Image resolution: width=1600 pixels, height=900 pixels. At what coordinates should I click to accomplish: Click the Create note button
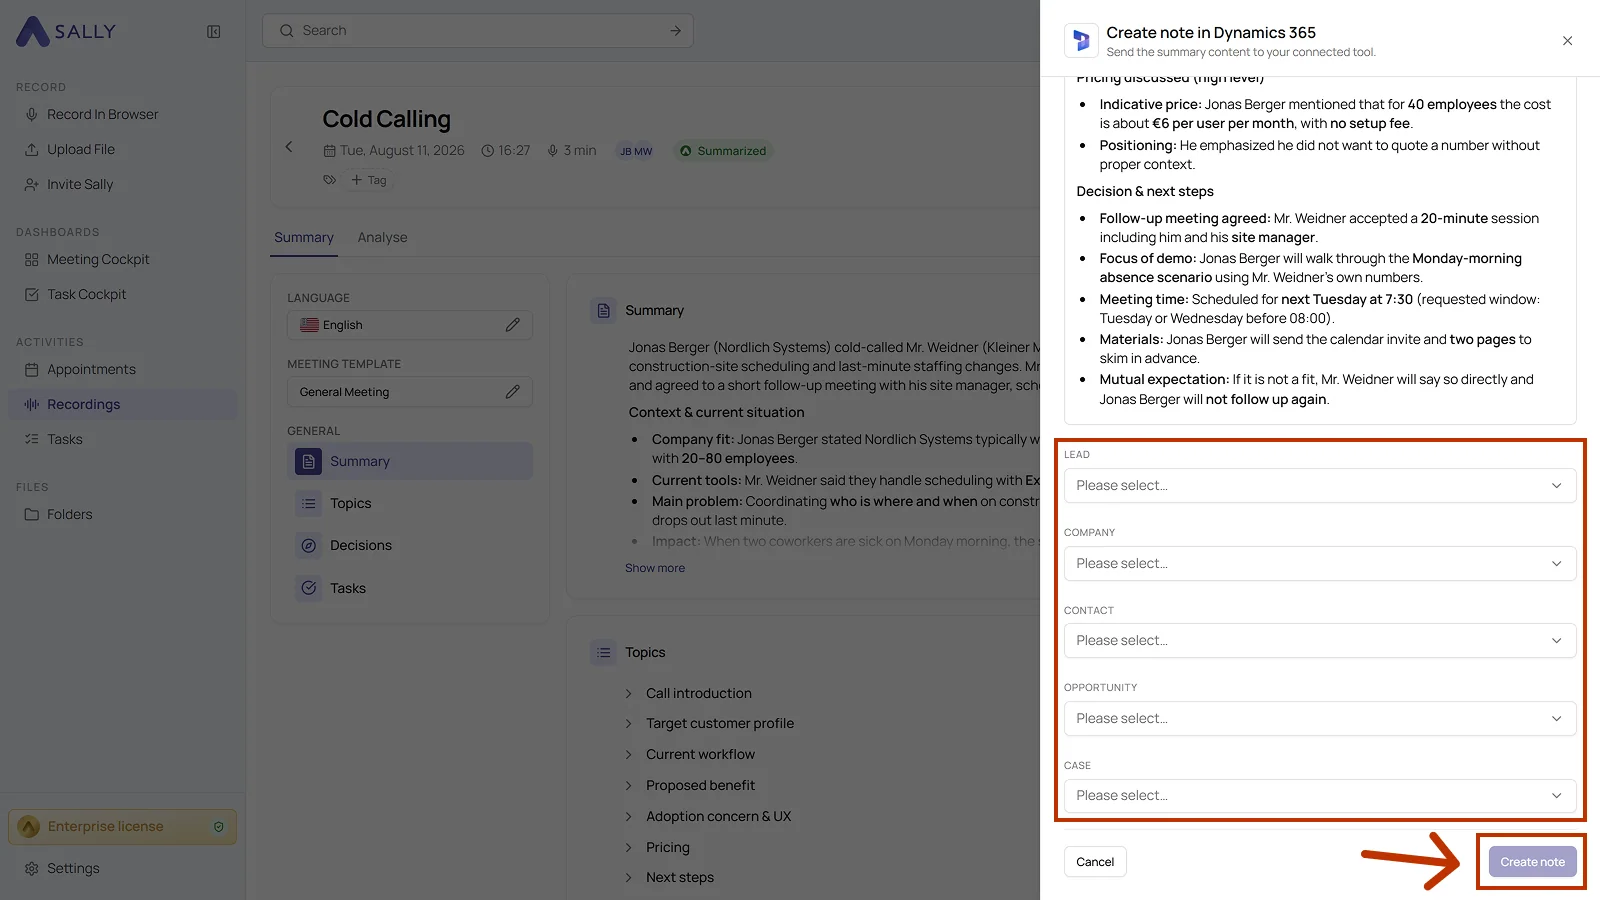click(x=1532, y=862)
